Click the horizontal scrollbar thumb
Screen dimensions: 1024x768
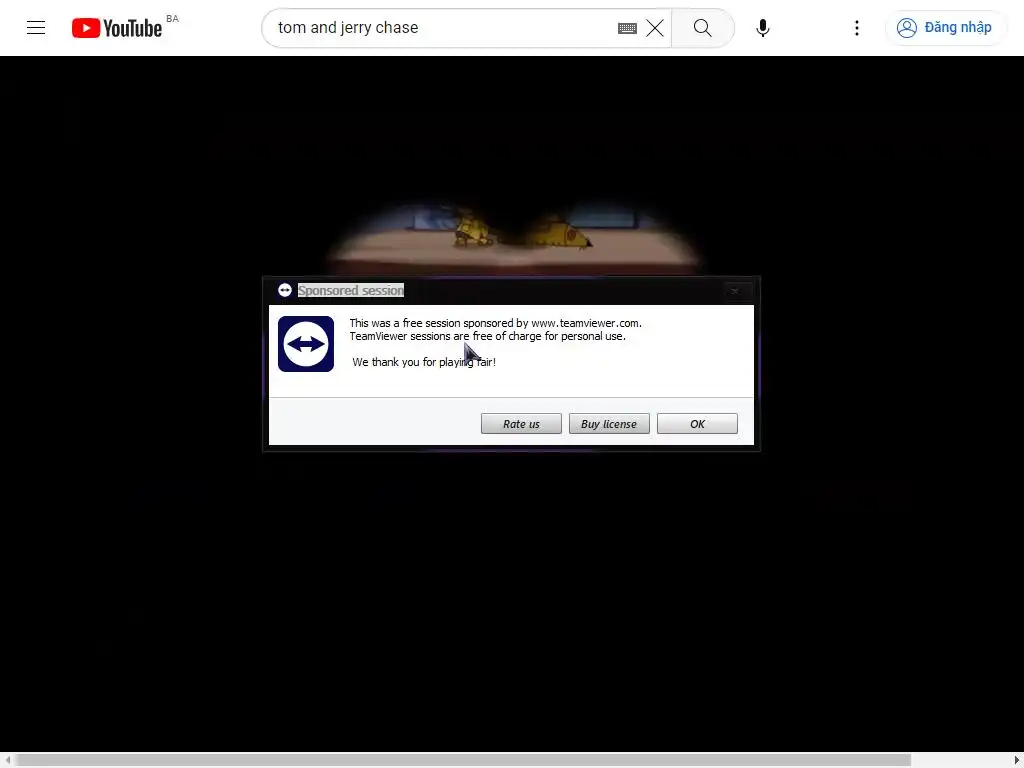(463, 760)
